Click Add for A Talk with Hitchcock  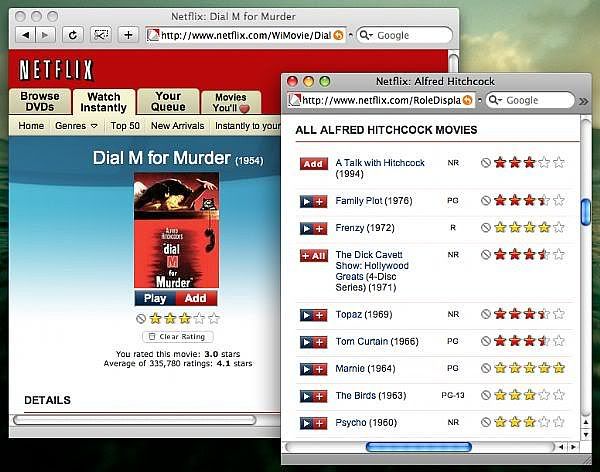click(314, 164)
